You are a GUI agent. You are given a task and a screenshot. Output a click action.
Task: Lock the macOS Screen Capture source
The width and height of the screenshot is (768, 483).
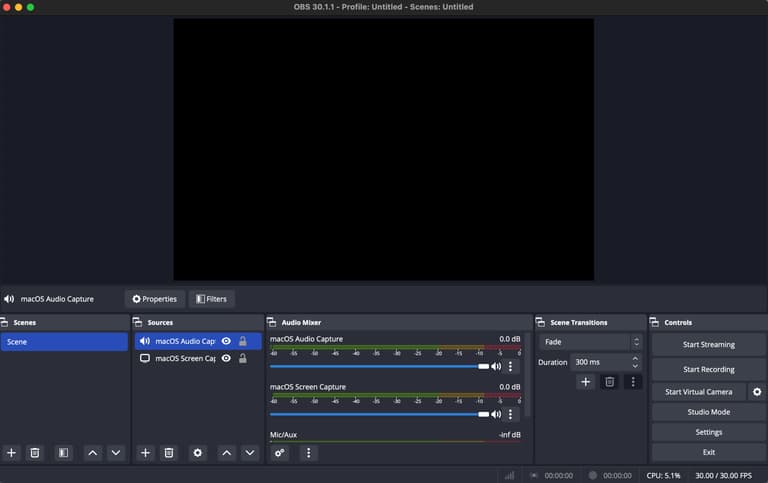[242, 359]
